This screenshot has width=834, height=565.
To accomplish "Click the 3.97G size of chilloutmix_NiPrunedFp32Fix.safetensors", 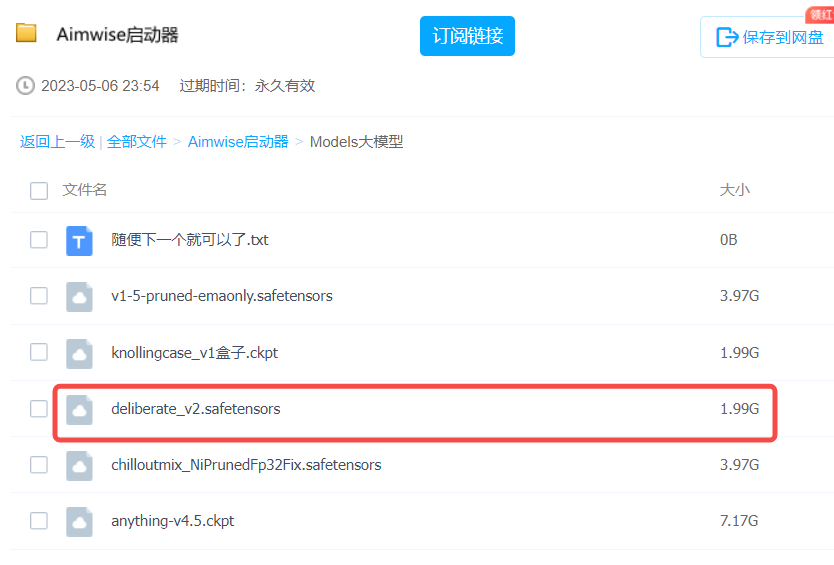I will pos(739,465).
